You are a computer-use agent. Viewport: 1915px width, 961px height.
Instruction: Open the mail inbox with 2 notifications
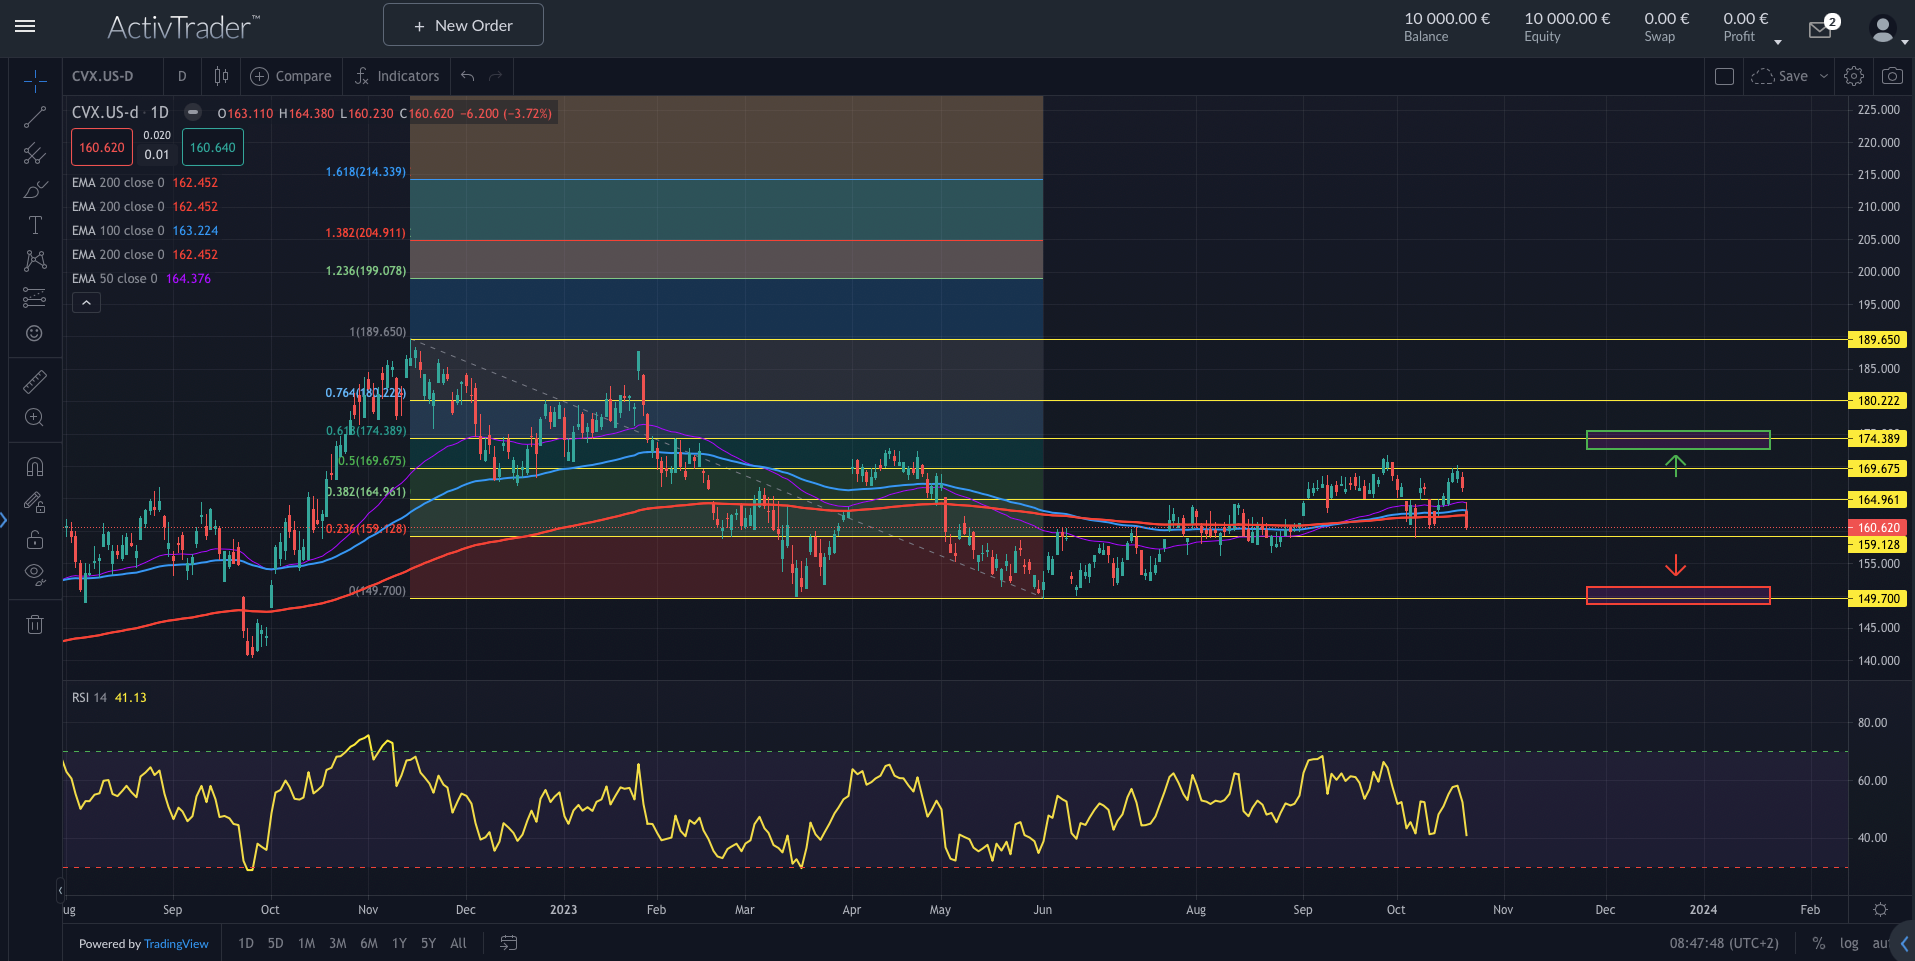click(1821, 29)
